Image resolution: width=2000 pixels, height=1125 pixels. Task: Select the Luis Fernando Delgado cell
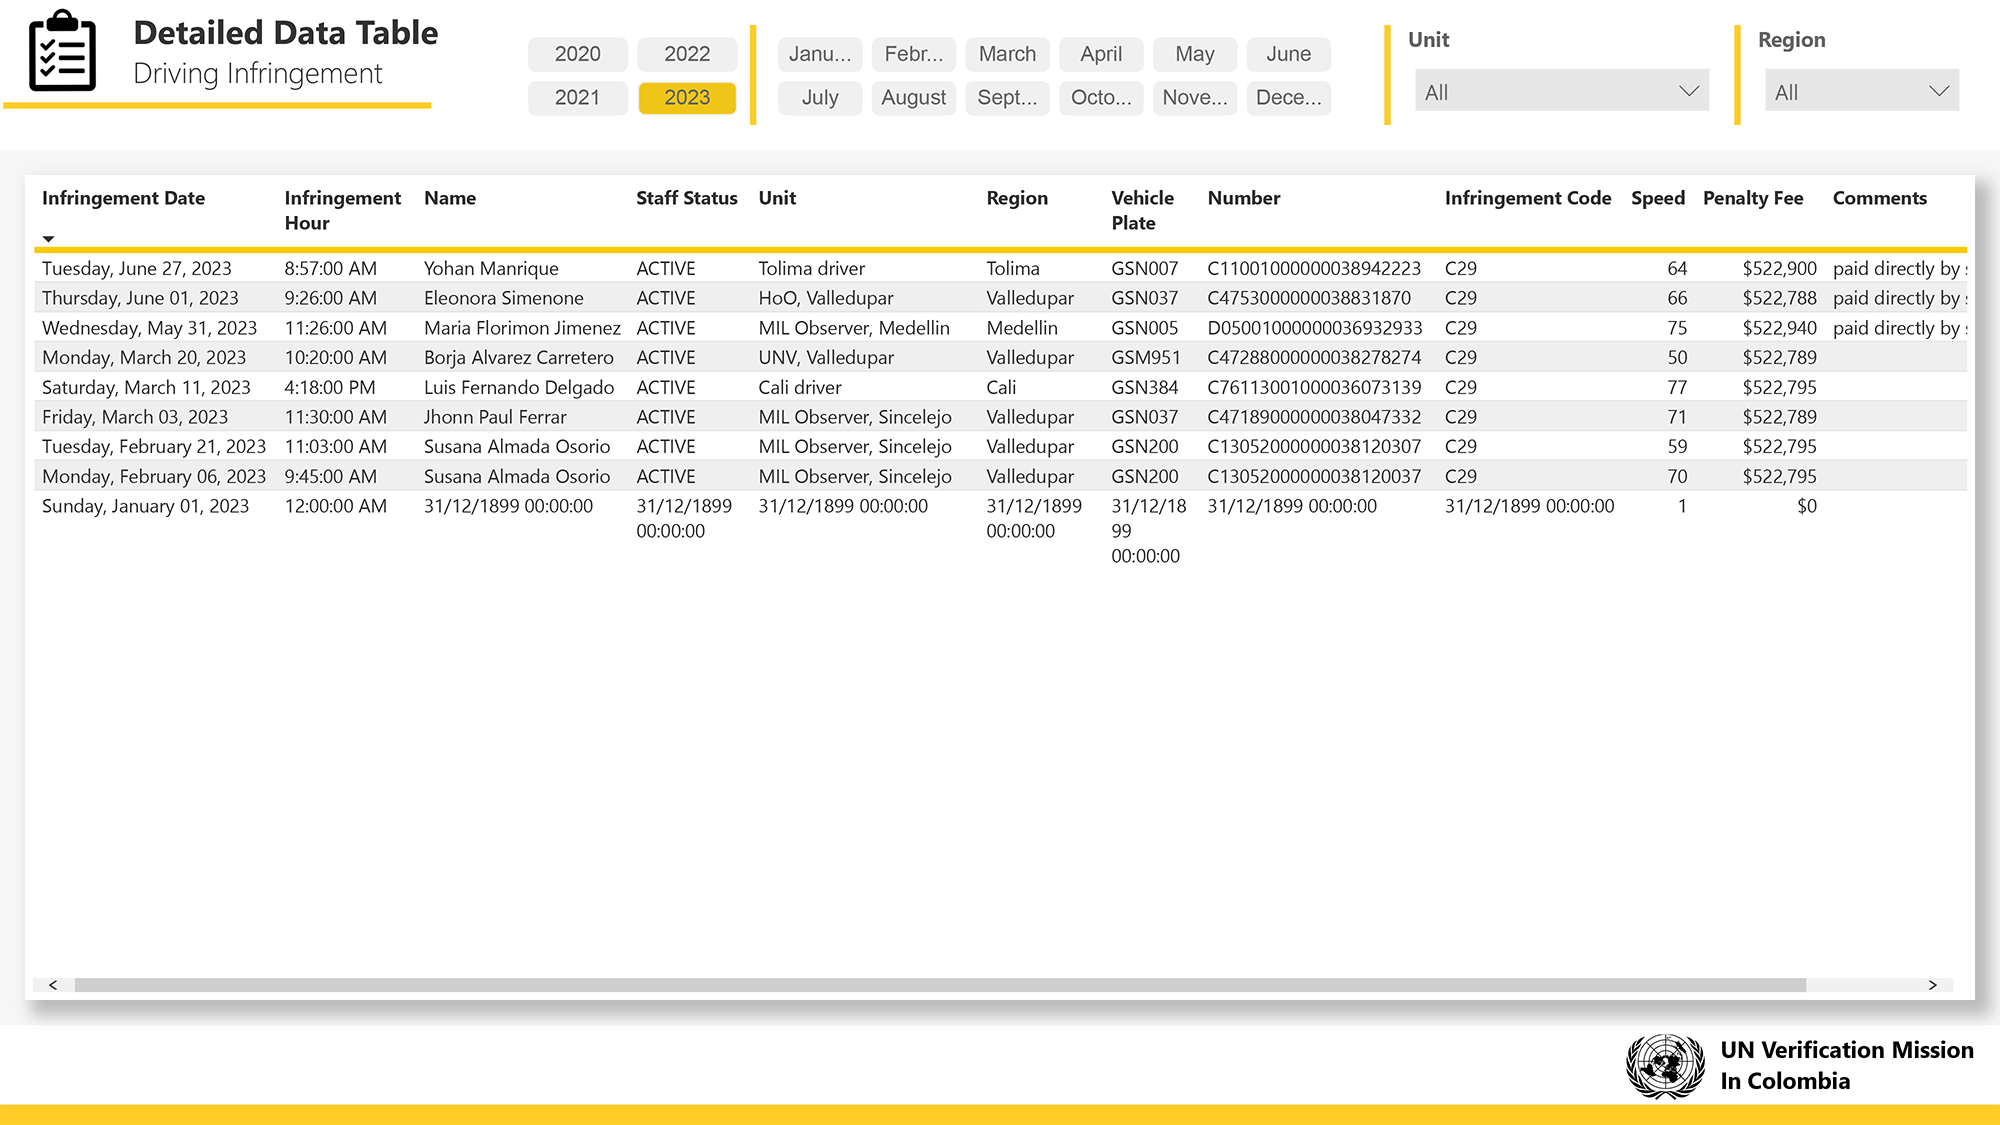(x=518, y=387)
